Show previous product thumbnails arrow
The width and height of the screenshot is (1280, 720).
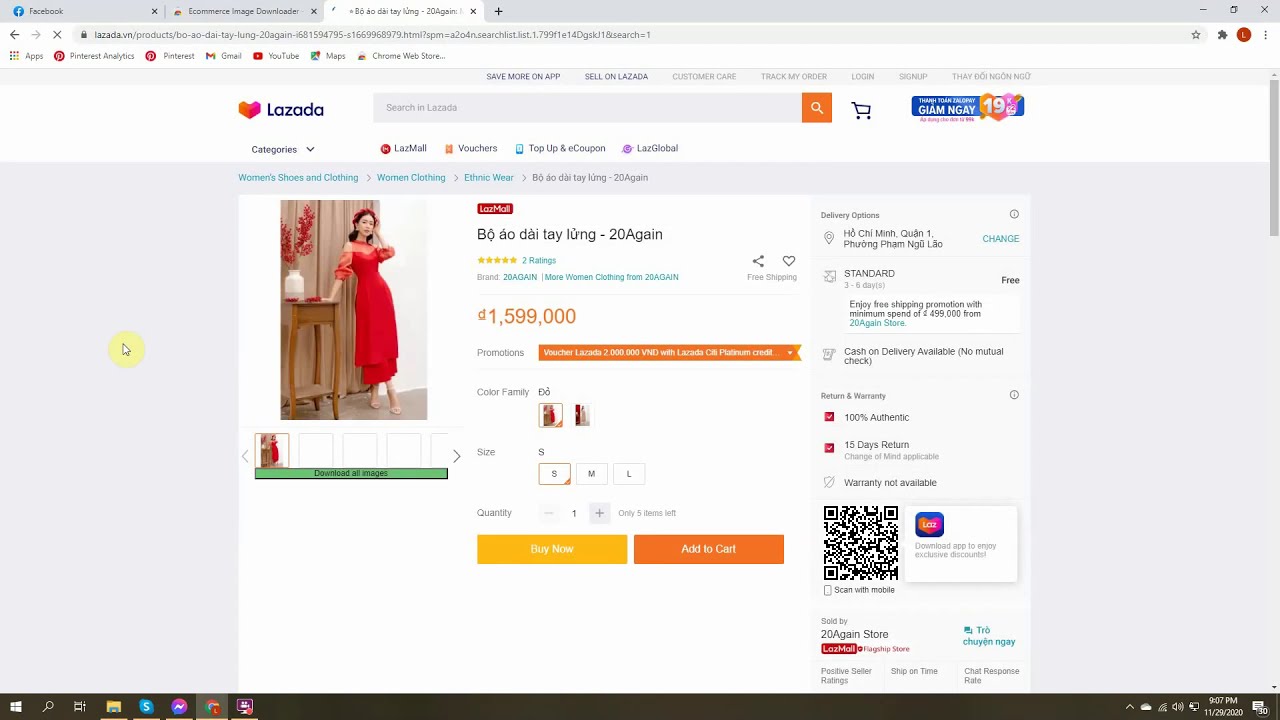point(245,456)
